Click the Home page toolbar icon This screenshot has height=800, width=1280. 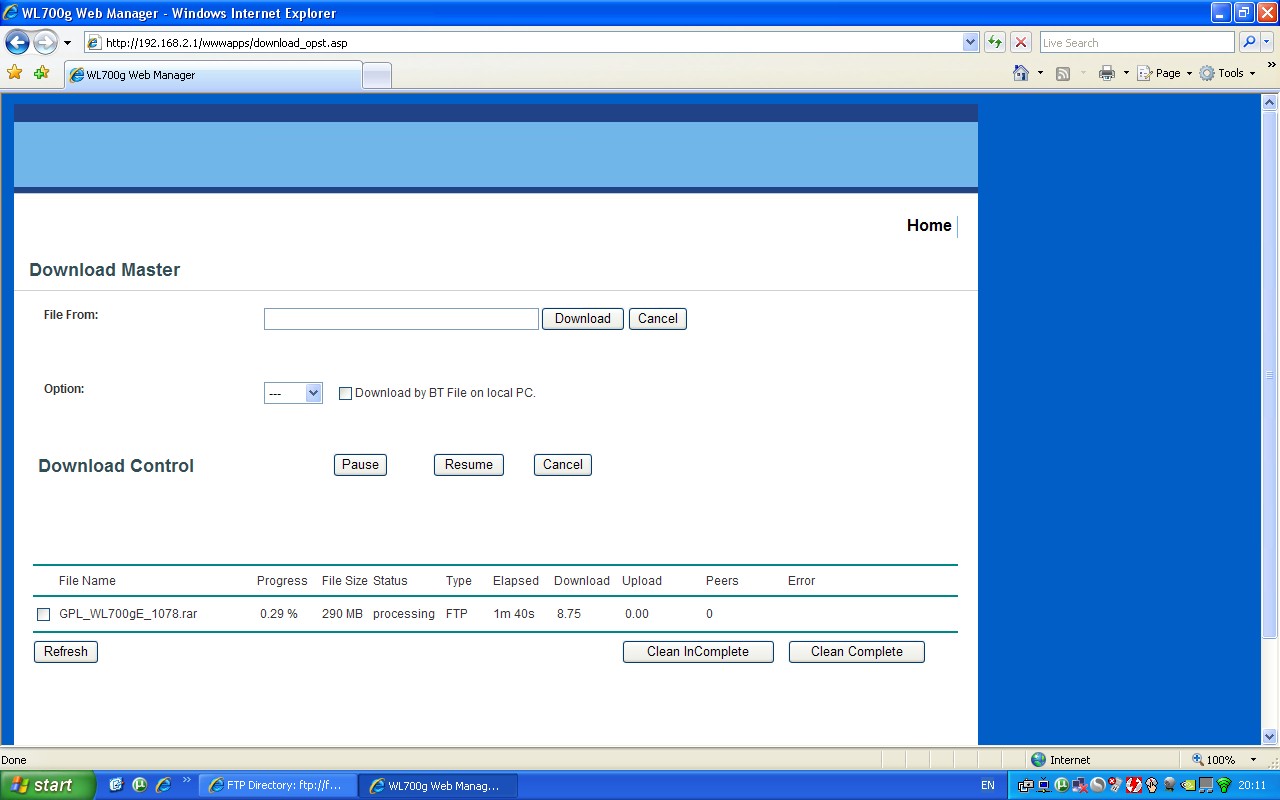click(x=1020, y=73)
